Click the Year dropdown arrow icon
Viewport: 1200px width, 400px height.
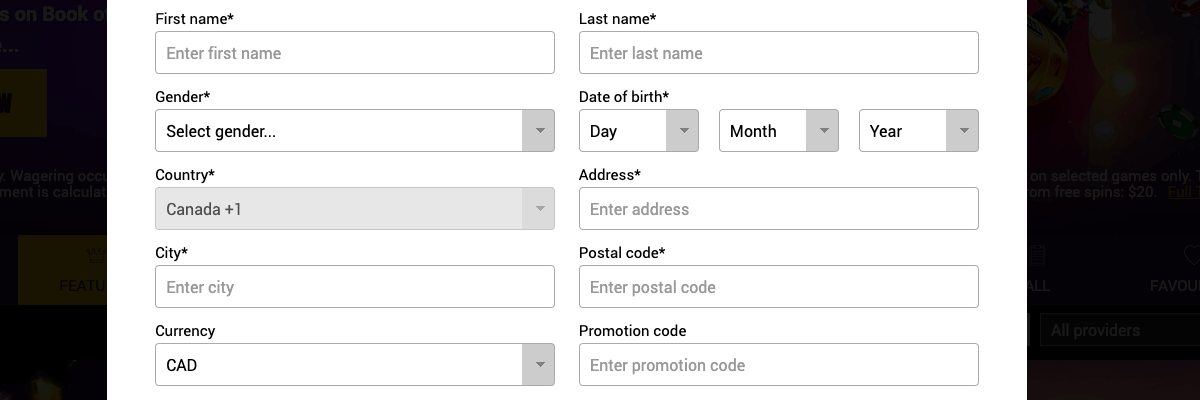pos(963,130)
